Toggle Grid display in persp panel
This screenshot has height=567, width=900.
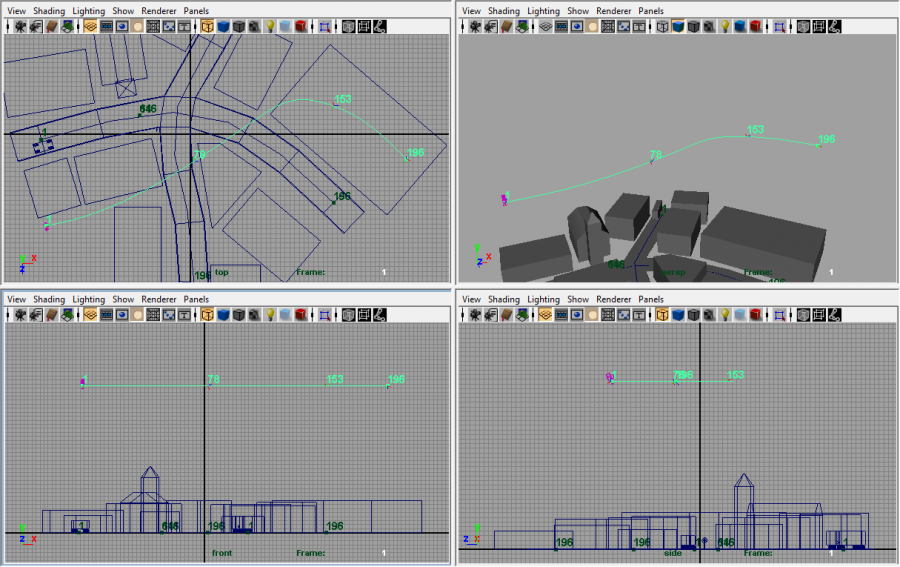click(545, 26)
